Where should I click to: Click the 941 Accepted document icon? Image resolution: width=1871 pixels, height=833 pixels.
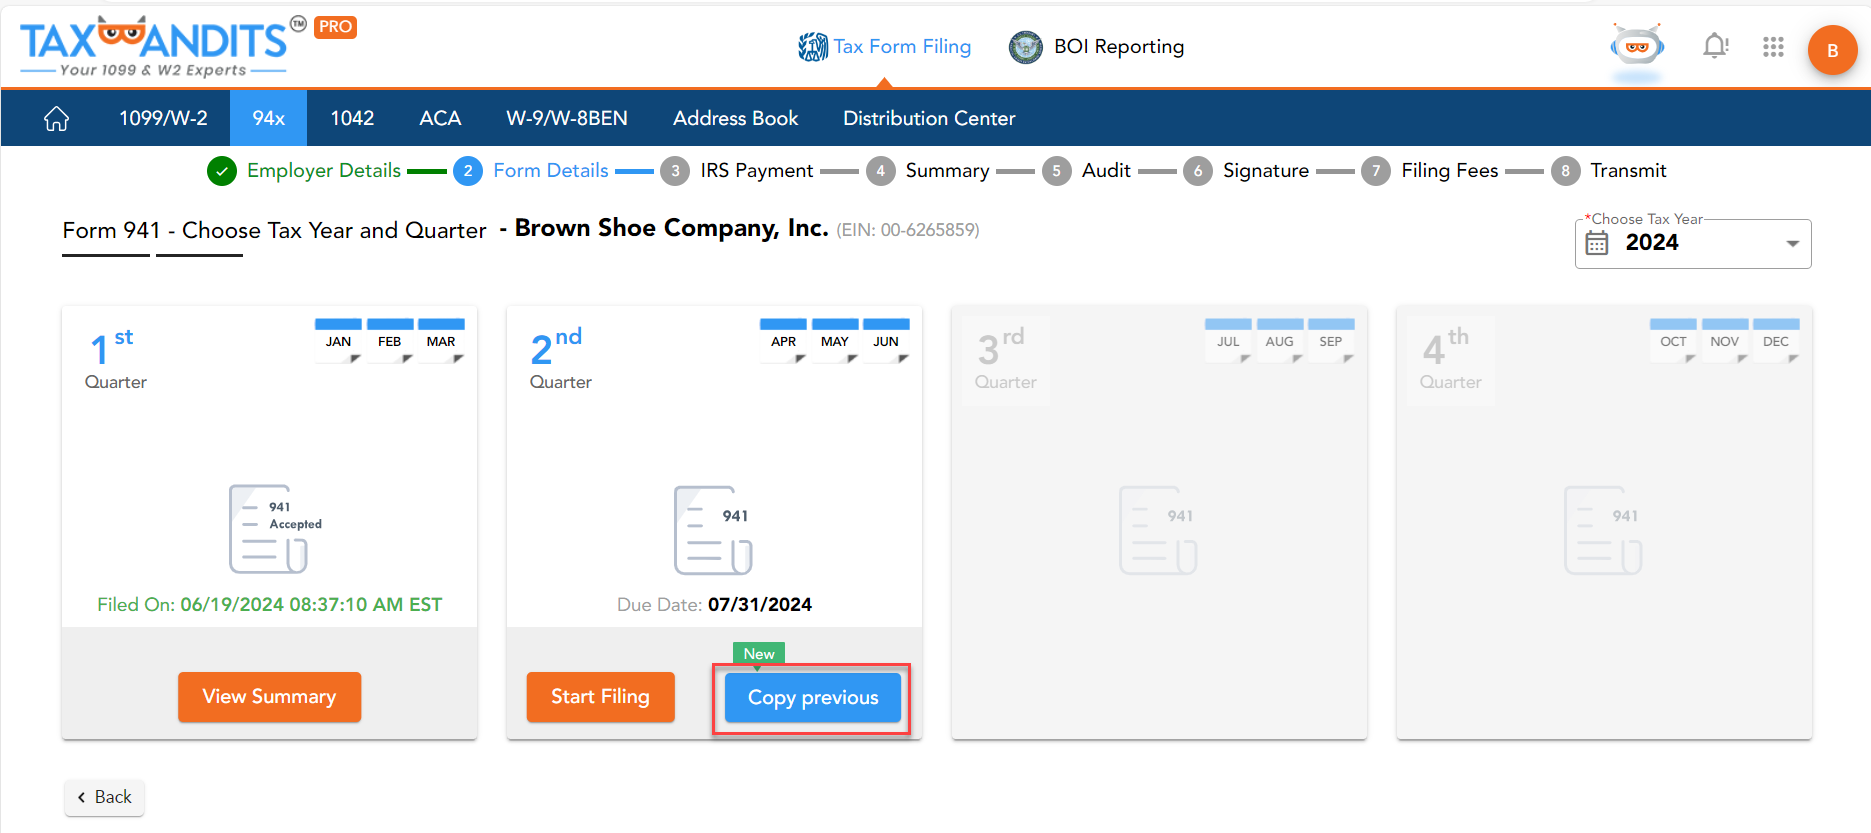tap(269, 529)
